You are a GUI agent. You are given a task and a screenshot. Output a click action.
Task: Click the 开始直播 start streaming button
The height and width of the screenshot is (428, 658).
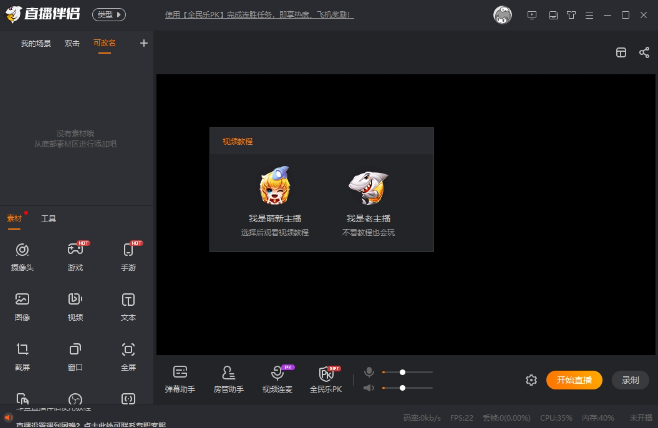tap(574, 380)
